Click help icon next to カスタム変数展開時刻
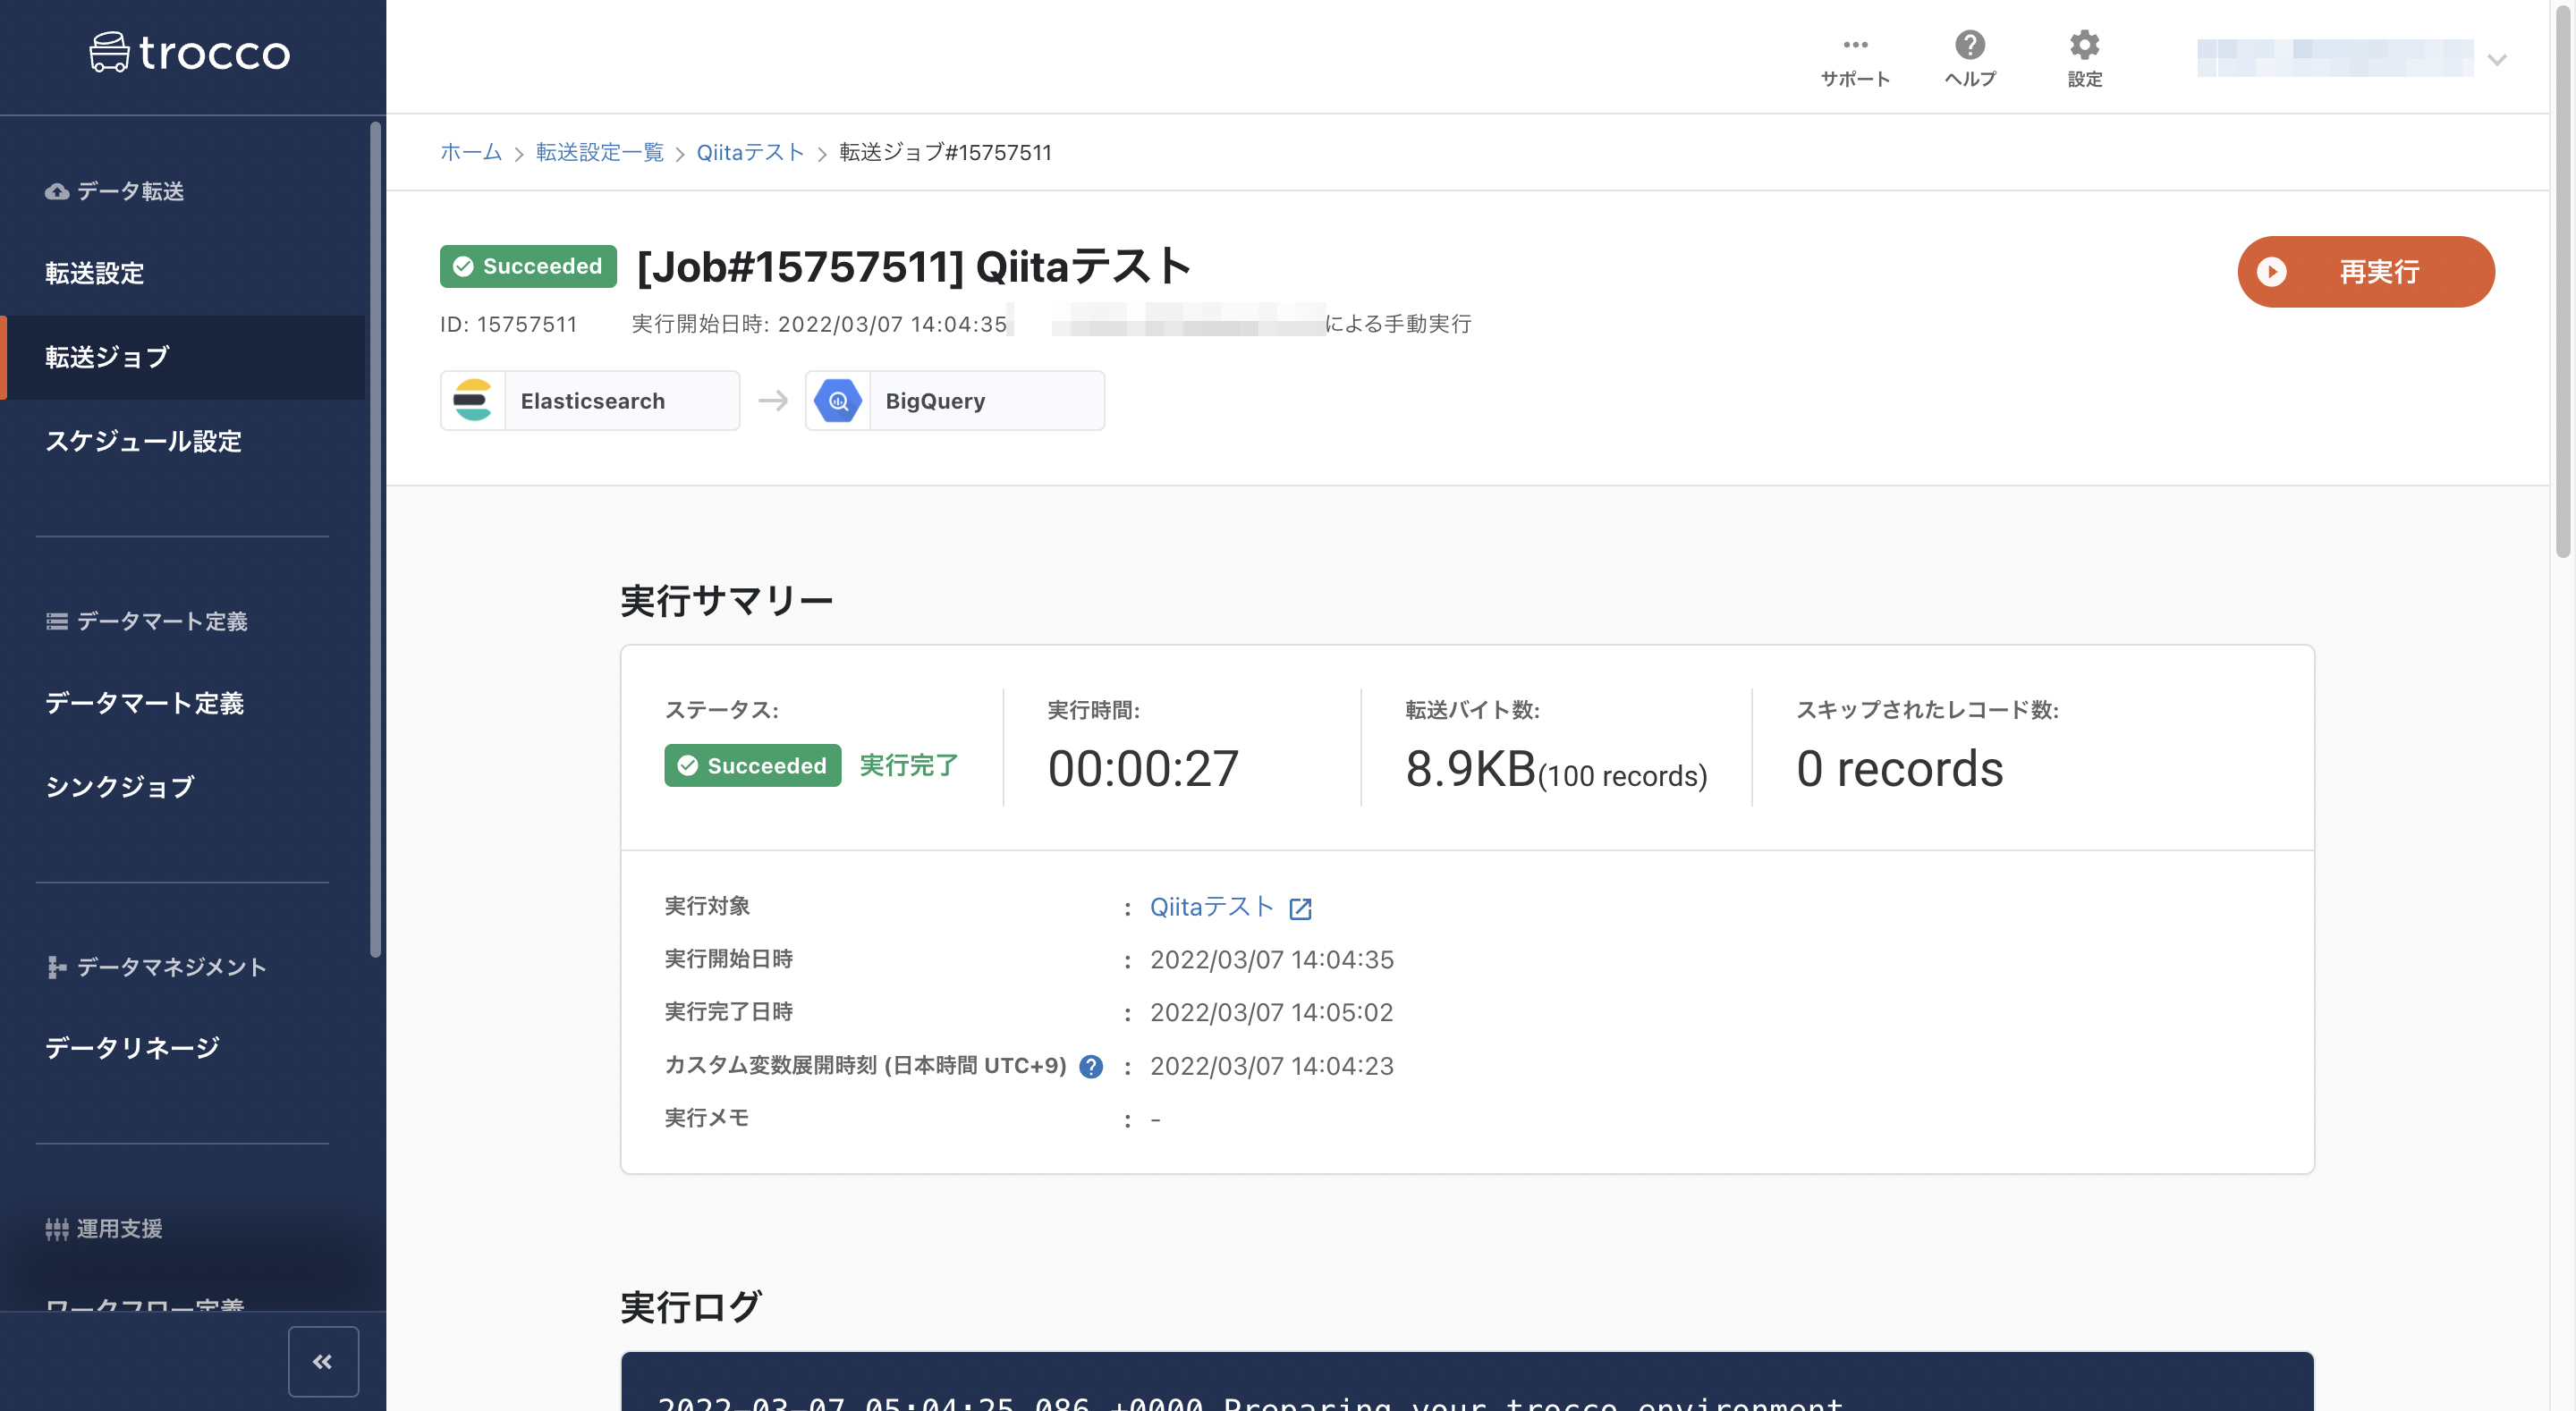 [1091, 1067]
